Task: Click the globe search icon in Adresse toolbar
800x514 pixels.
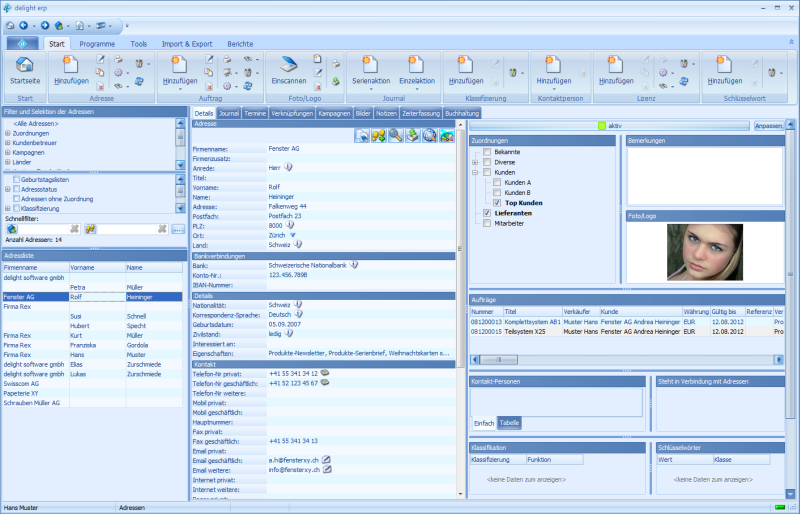Action: pos(430,135)
